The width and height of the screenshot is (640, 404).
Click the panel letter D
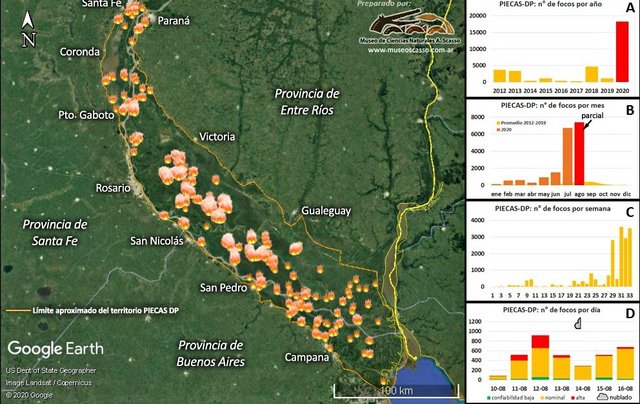(630, 313)
